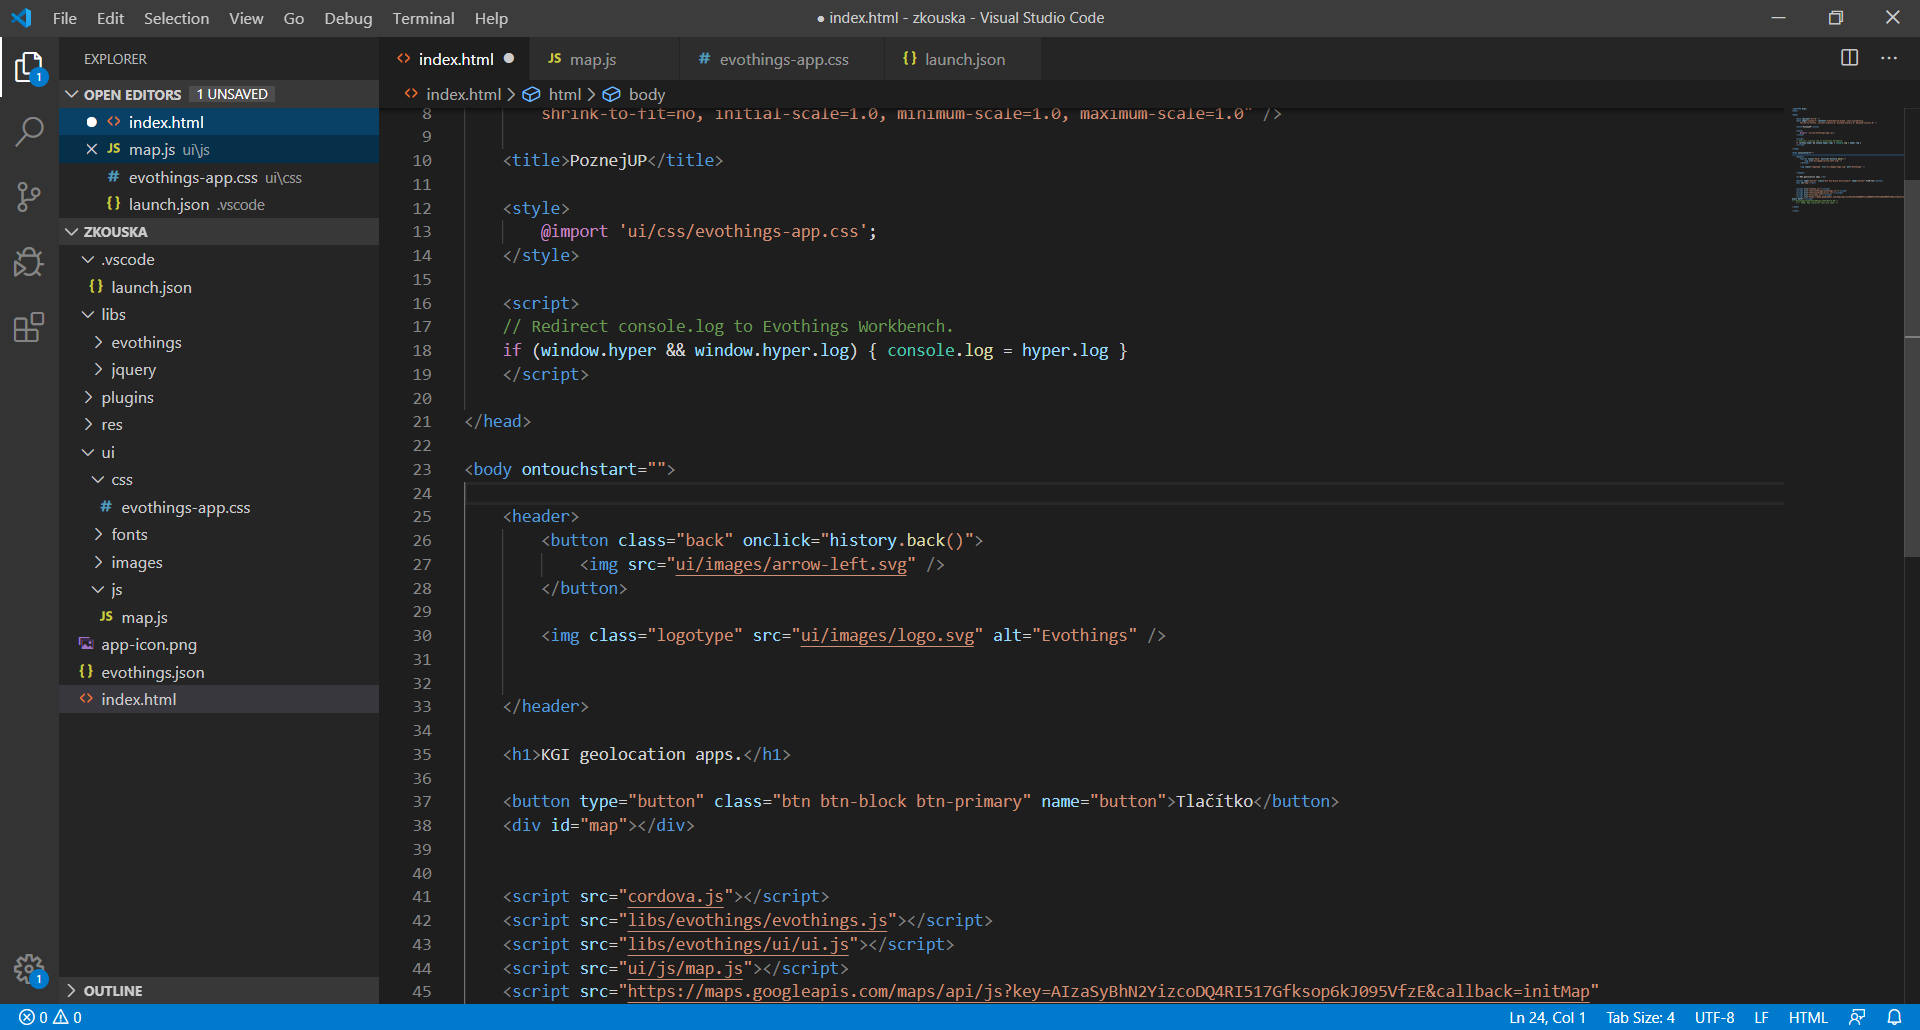1920x1030 pixels.
Task: Collapse the Open Editors section
Action: [x=71, y=94]
